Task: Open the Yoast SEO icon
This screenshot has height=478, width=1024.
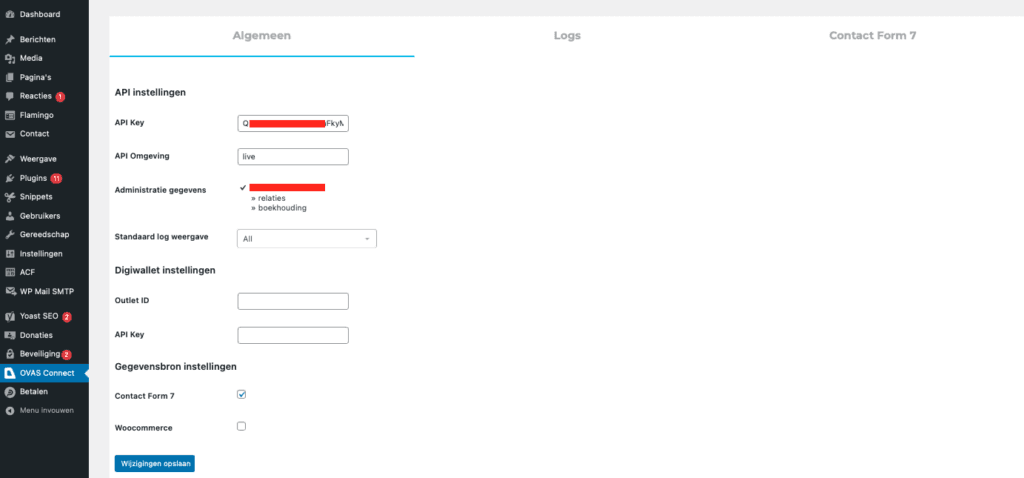Action: tap(10, 317)
